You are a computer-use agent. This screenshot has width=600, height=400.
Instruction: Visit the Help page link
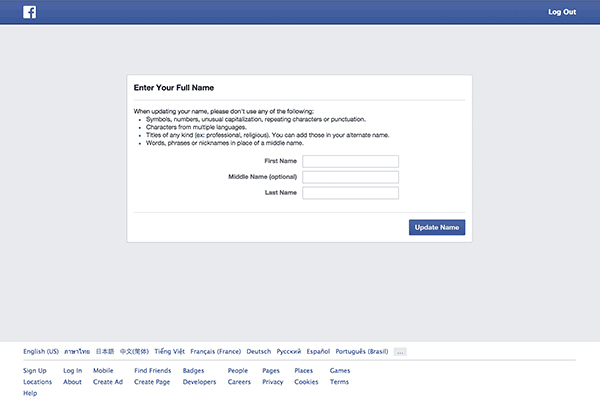[30, 393]
